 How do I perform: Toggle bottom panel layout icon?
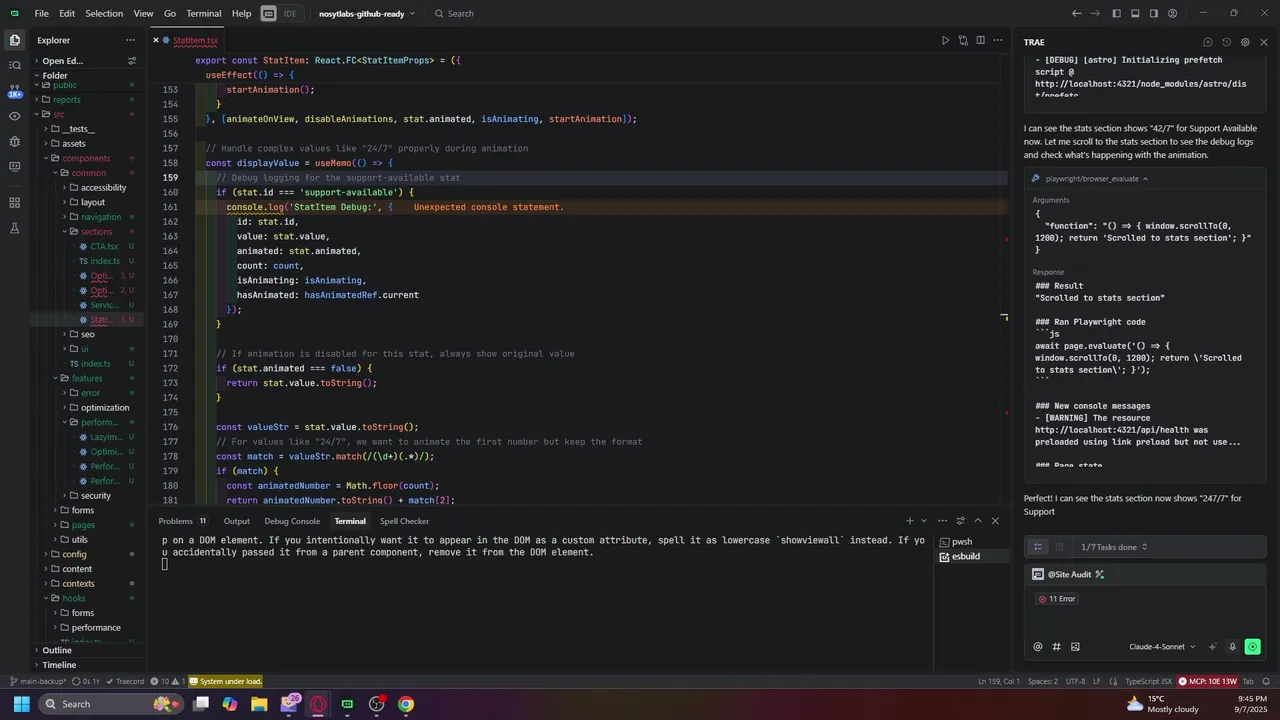click(x=1135, y=13)
